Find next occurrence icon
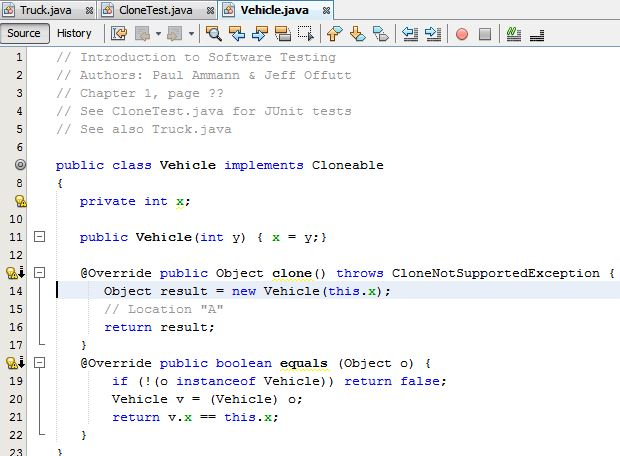 (x=259, y=34)
